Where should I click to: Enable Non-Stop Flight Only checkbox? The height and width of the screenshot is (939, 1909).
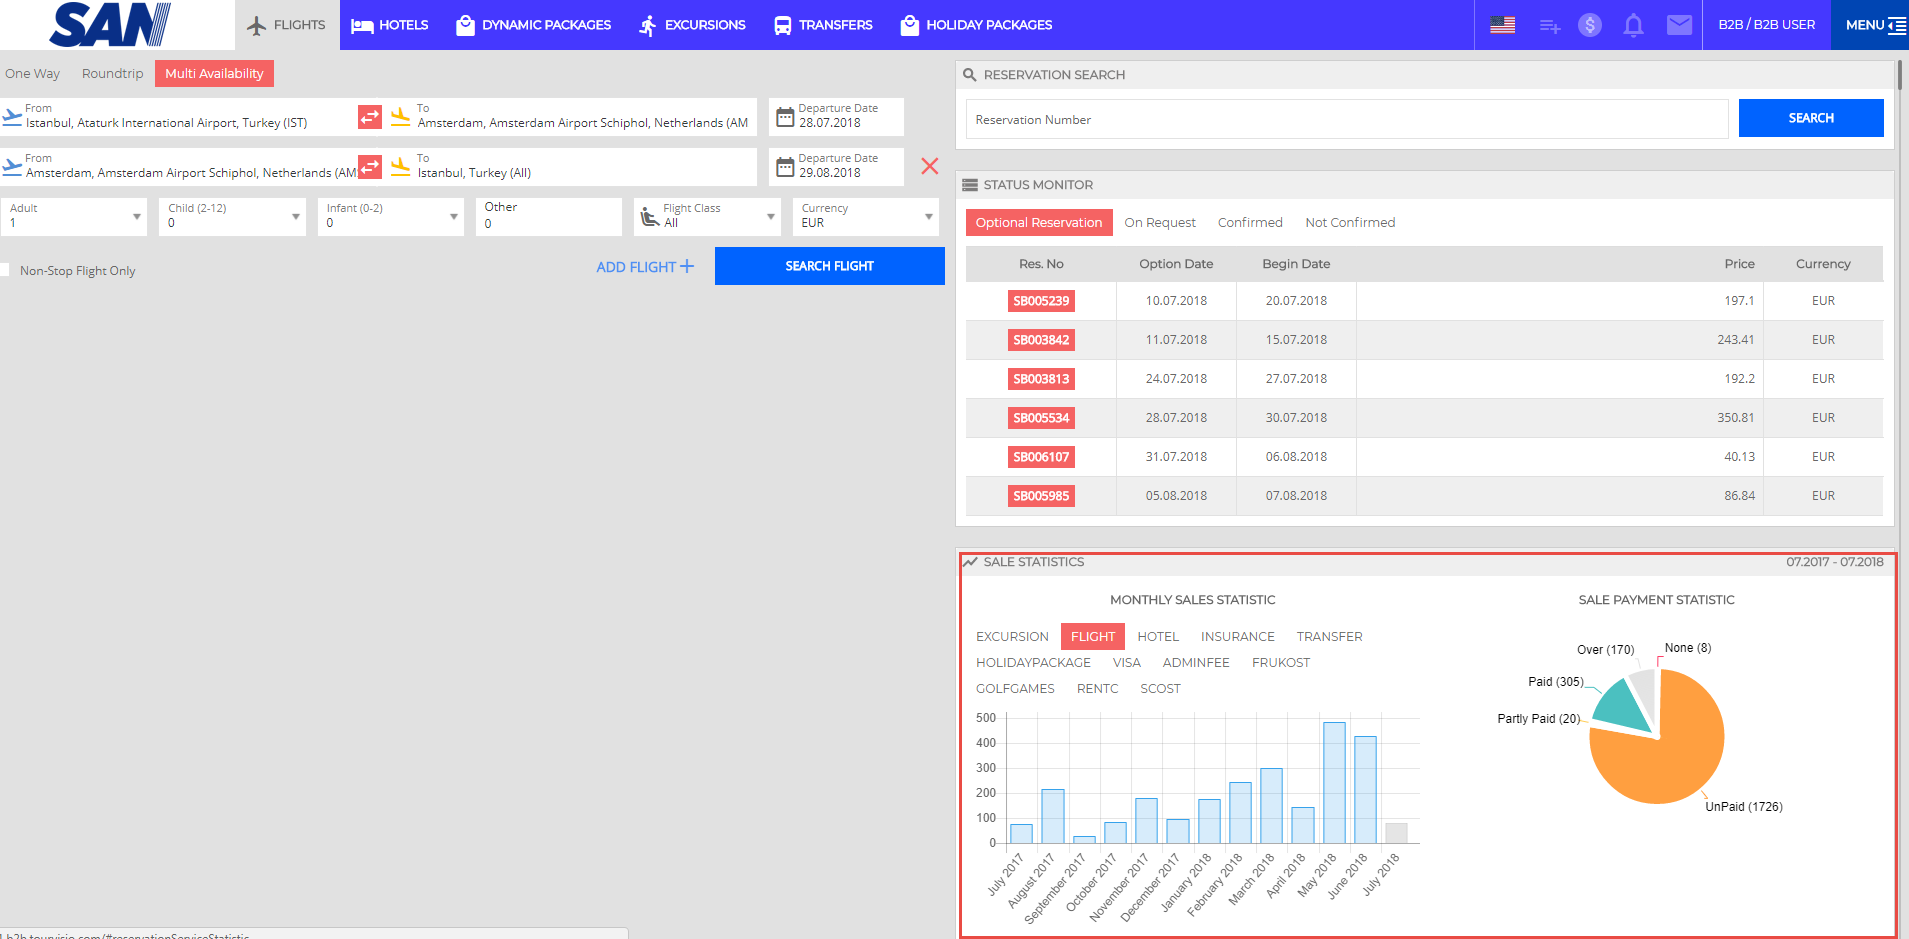6,270
